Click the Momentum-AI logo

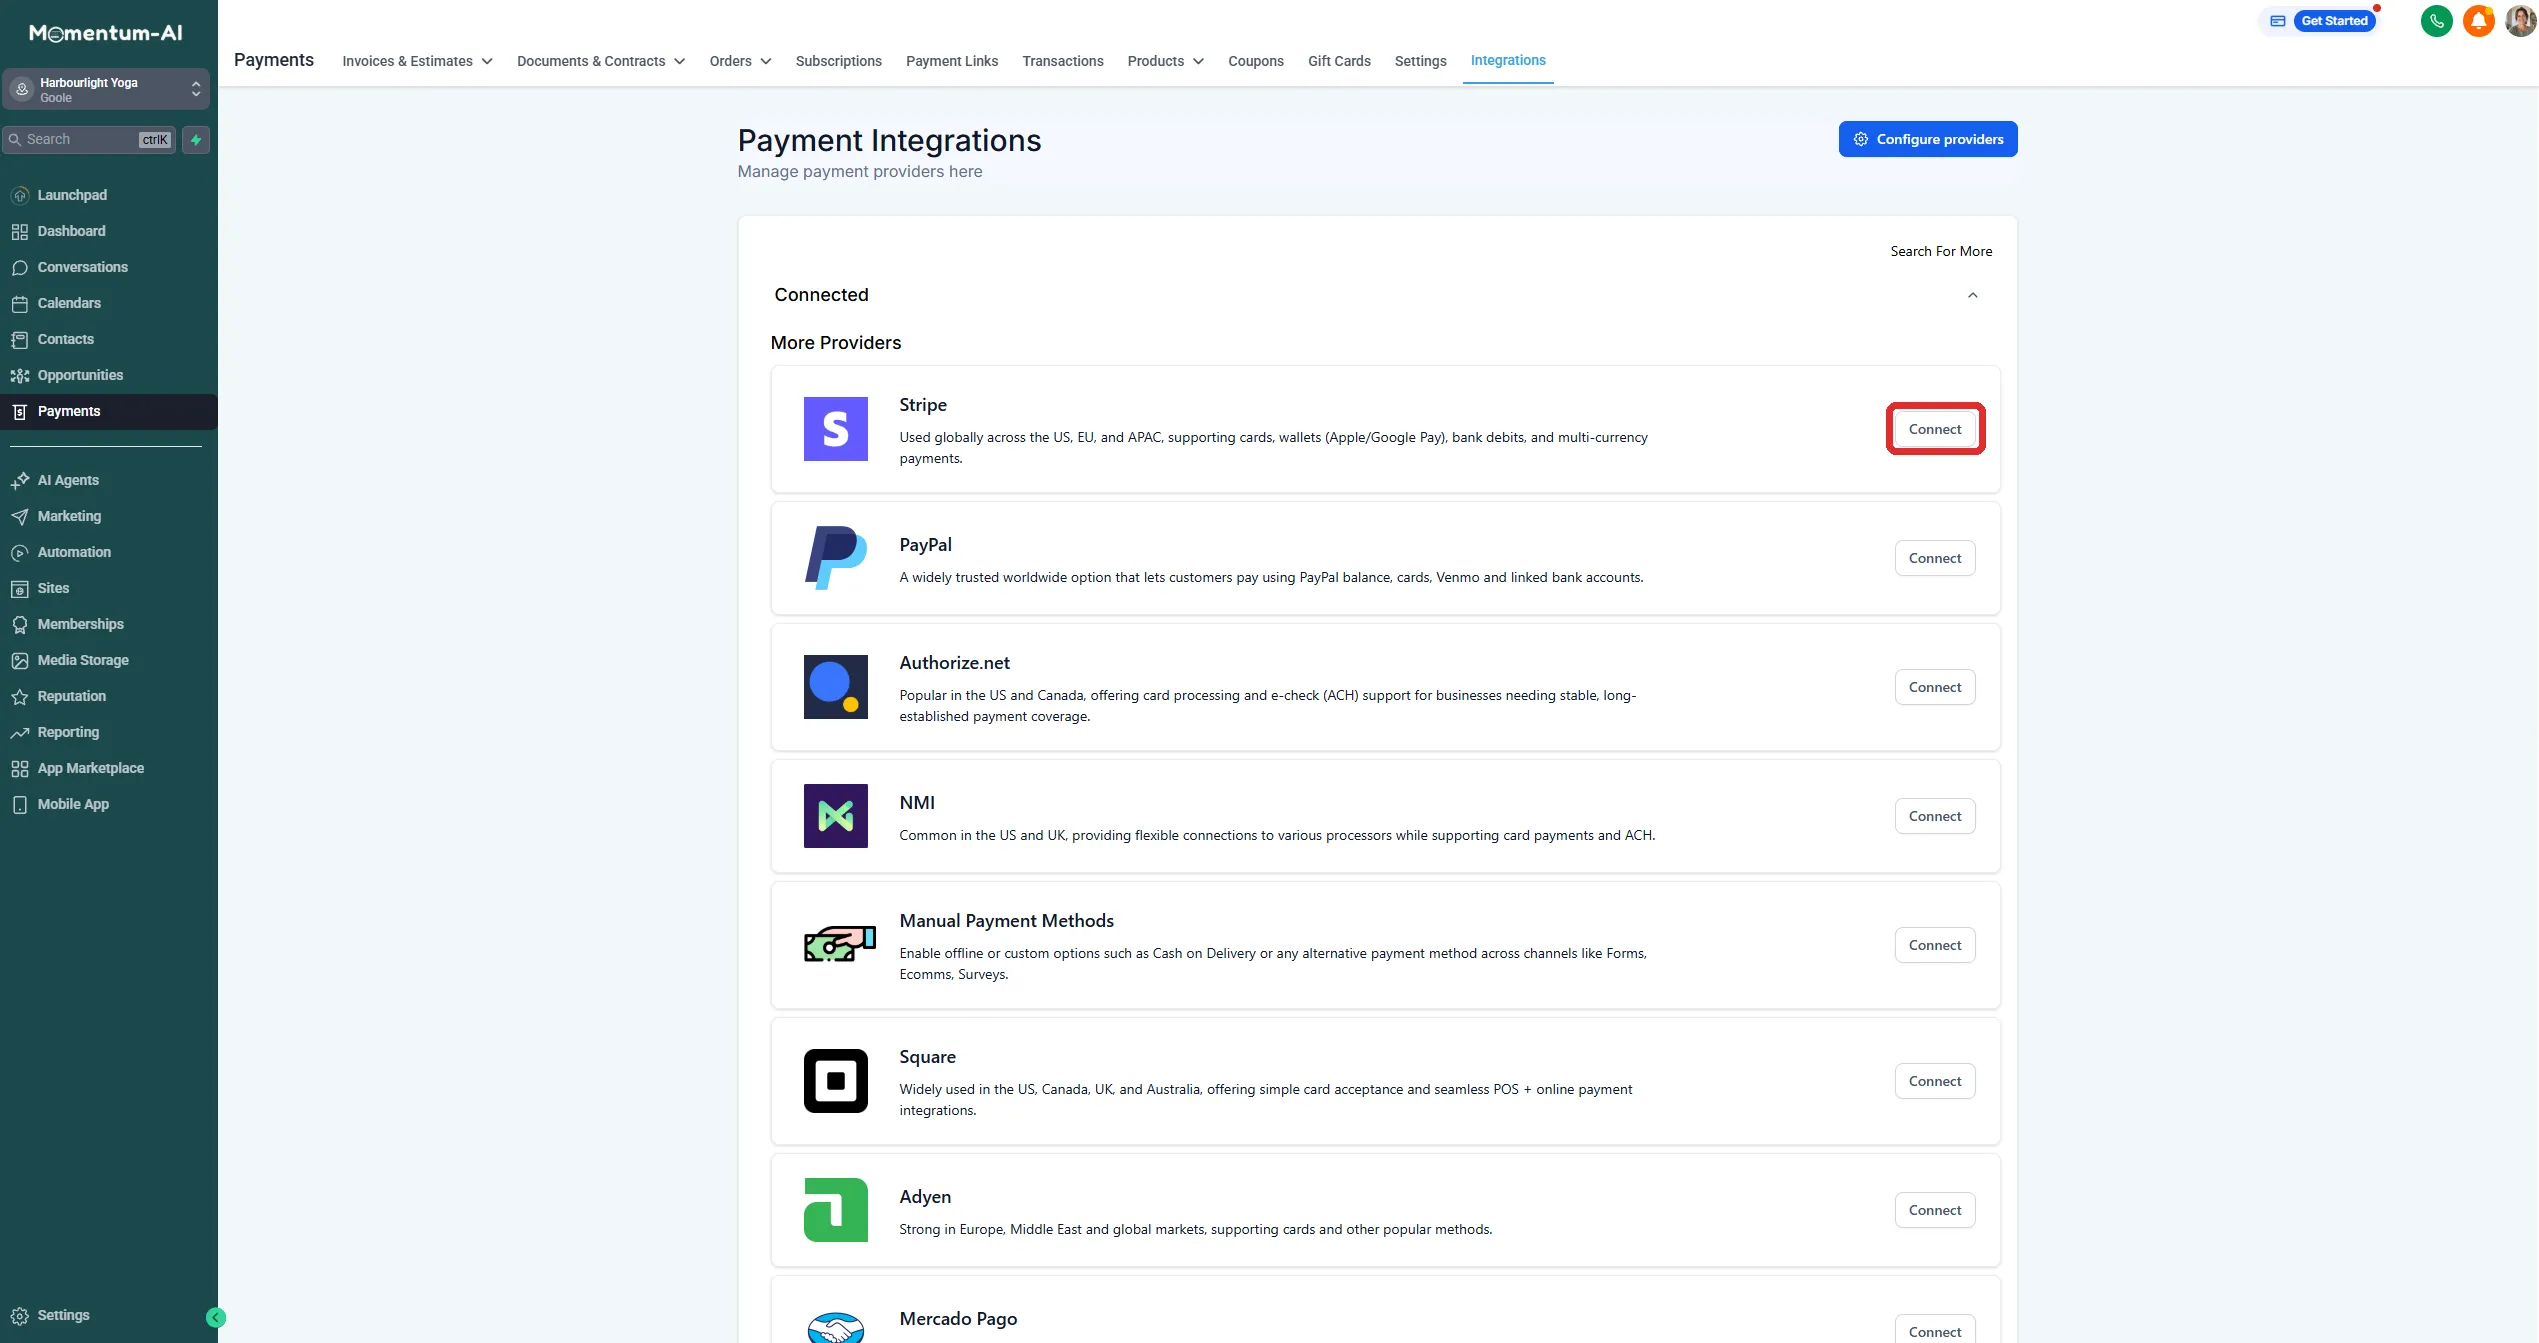(106, 33)
